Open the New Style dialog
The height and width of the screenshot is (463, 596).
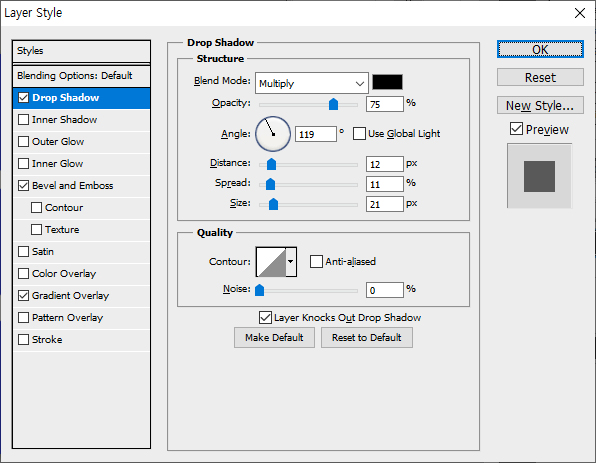point(540,105)
